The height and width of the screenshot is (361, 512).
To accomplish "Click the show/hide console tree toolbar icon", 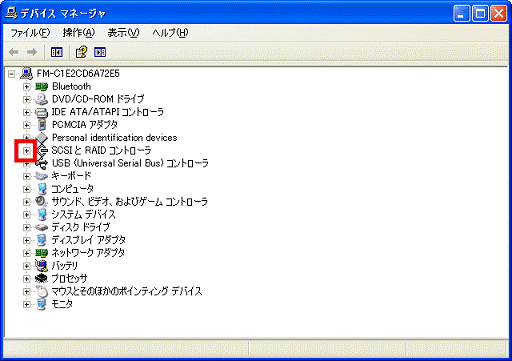I will click(57, 52).
